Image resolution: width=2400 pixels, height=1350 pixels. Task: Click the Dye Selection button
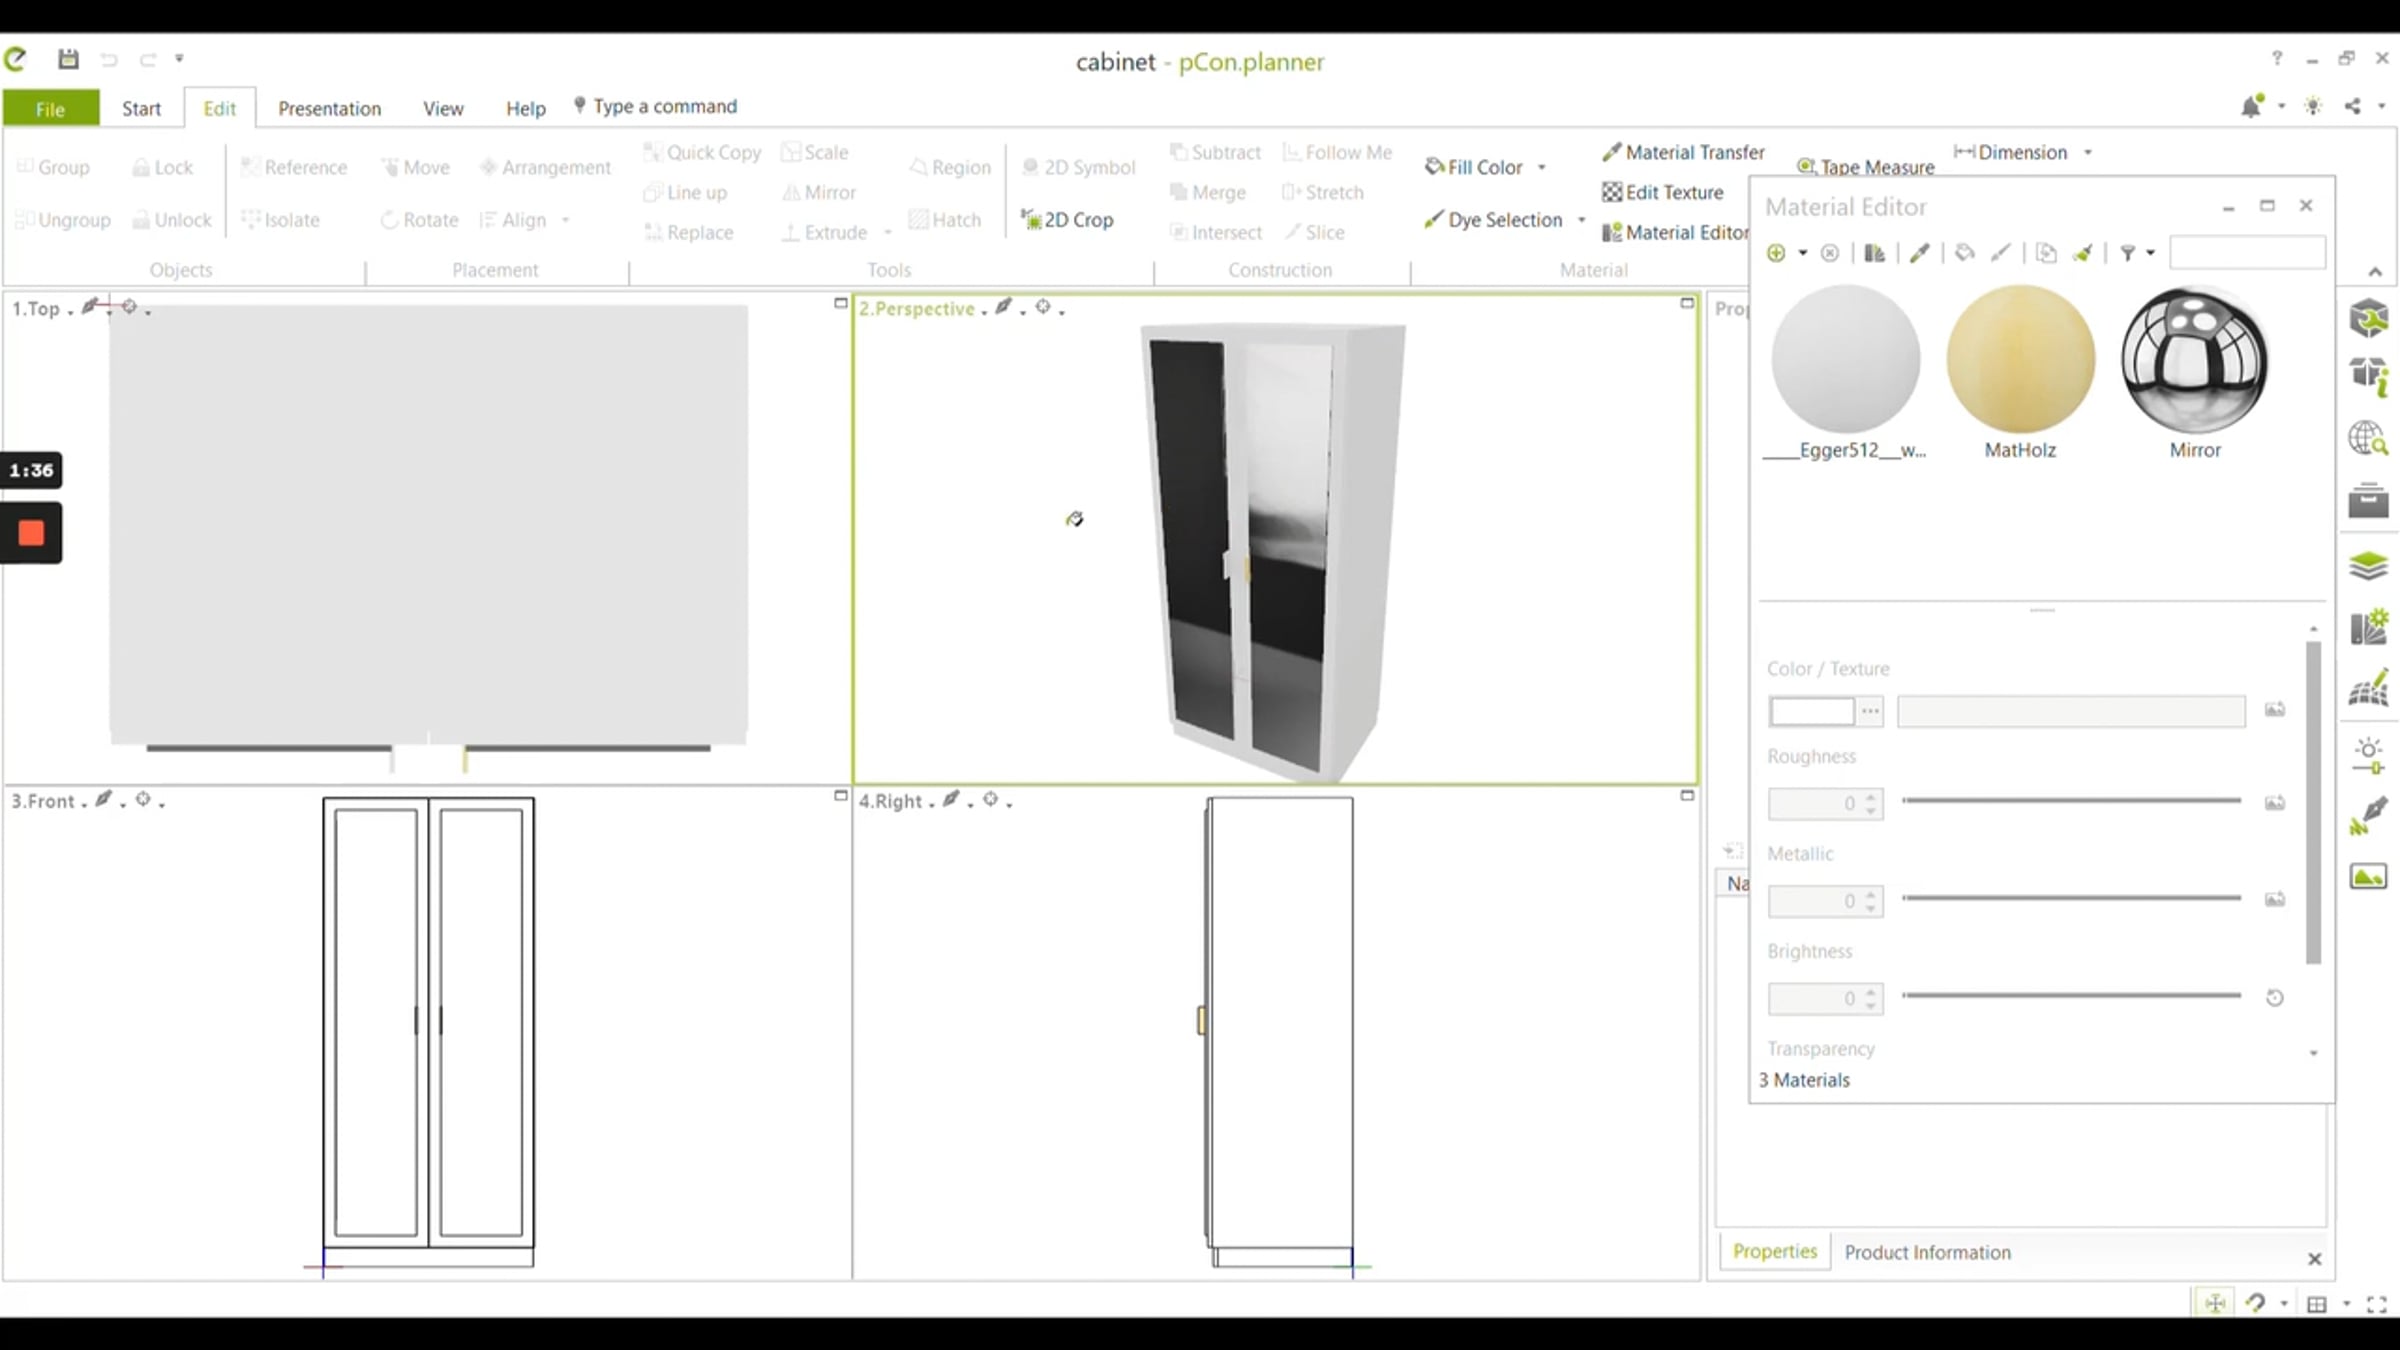pos(1494,220)
